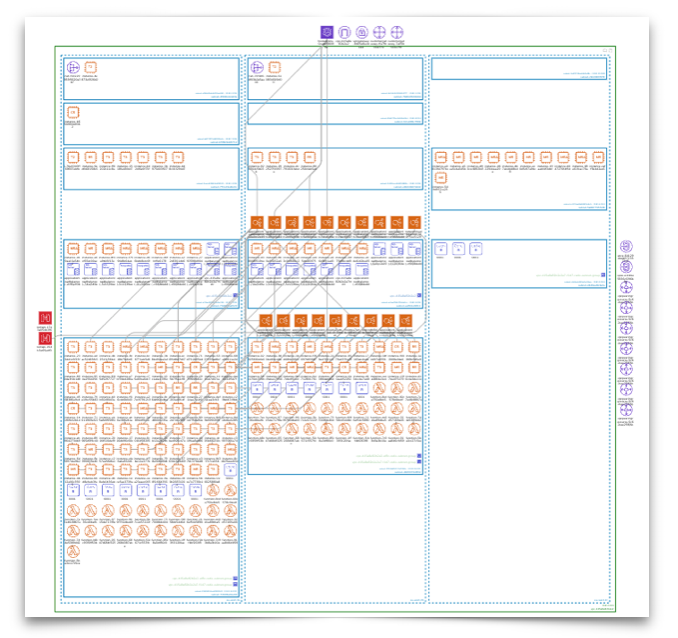Click the purple badge in the fourth left subnet
This screenshot has width=678, height=638.
click(x=236, y=295)
